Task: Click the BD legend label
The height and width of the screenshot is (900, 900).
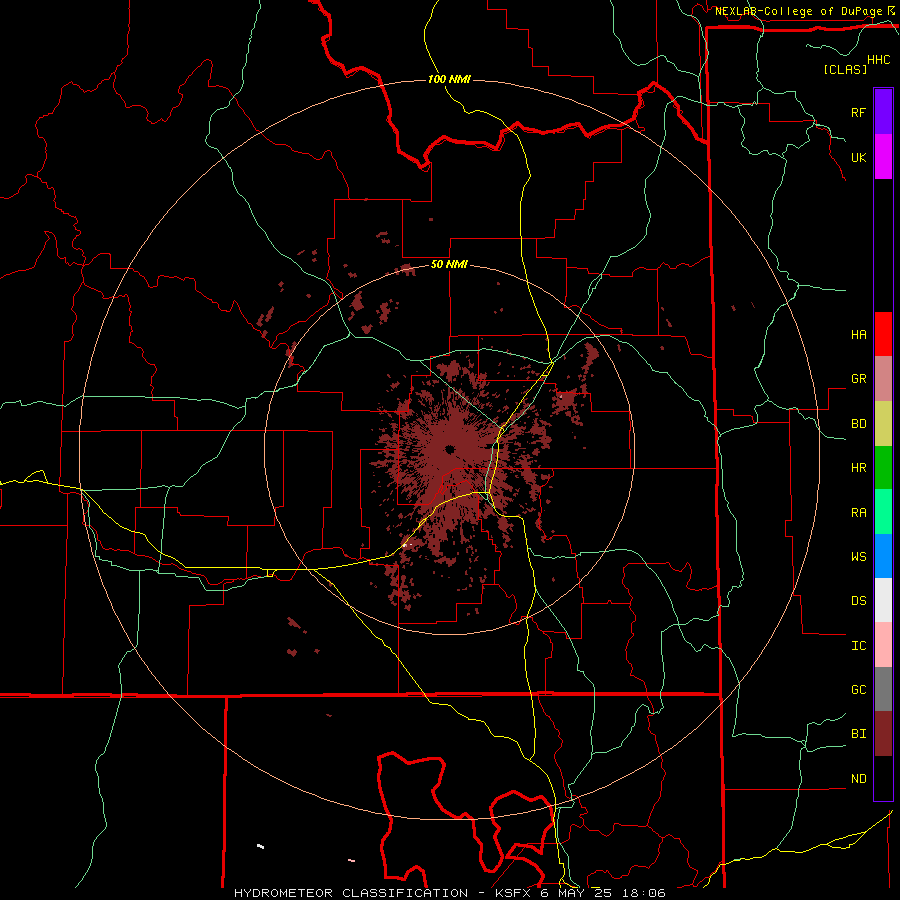Action: click(858, 424)
